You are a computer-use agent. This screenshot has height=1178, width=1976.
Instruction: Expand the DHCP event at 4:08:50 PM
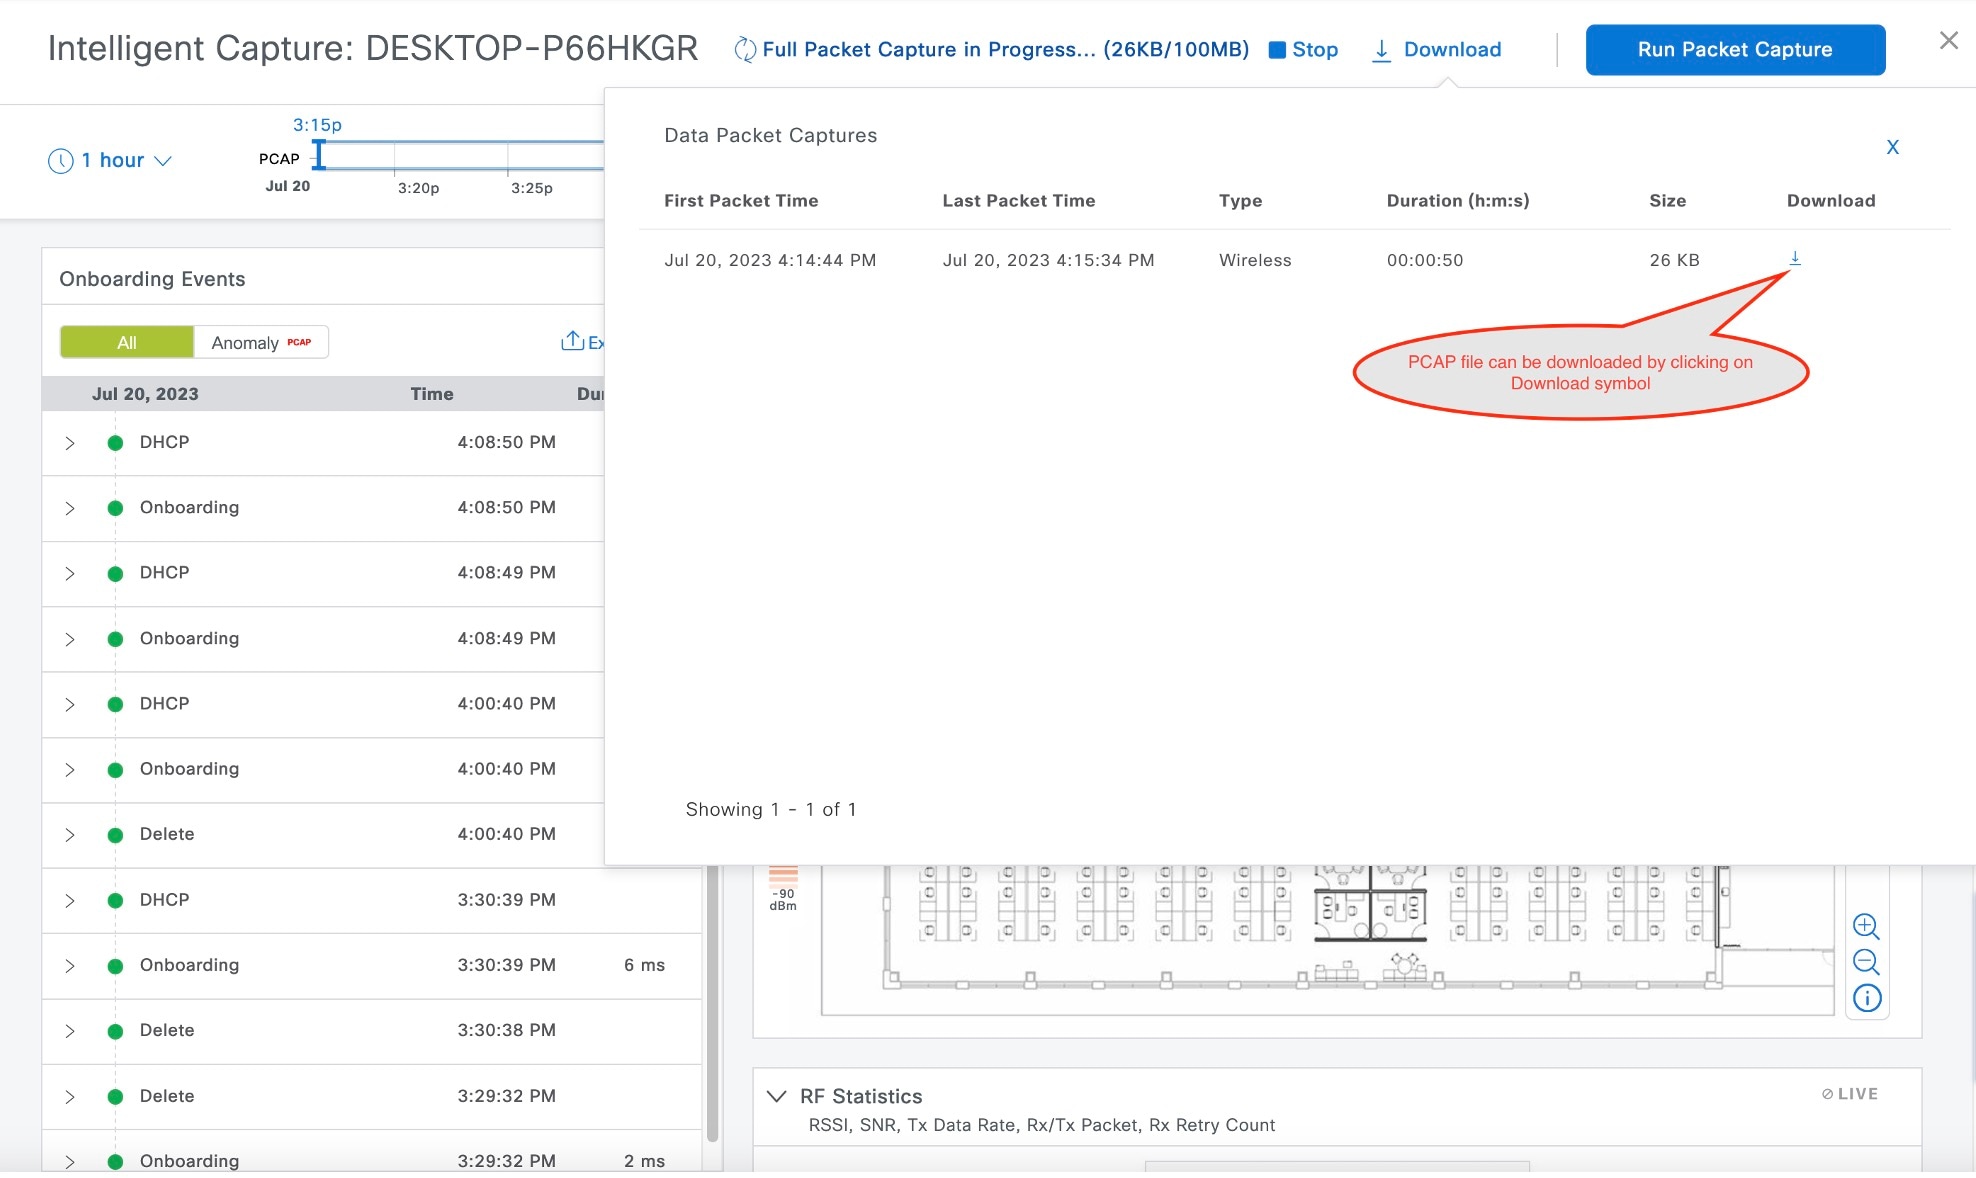(x=70, y=443)
